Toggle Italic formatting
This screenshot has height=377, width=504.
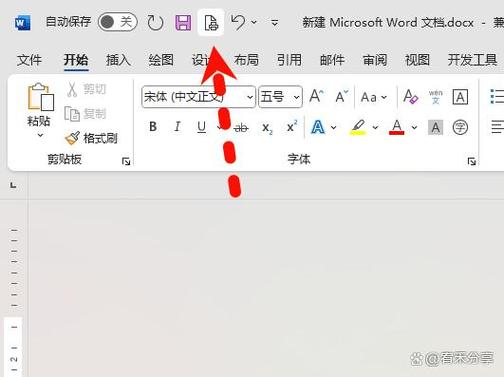tap(177, 127)
